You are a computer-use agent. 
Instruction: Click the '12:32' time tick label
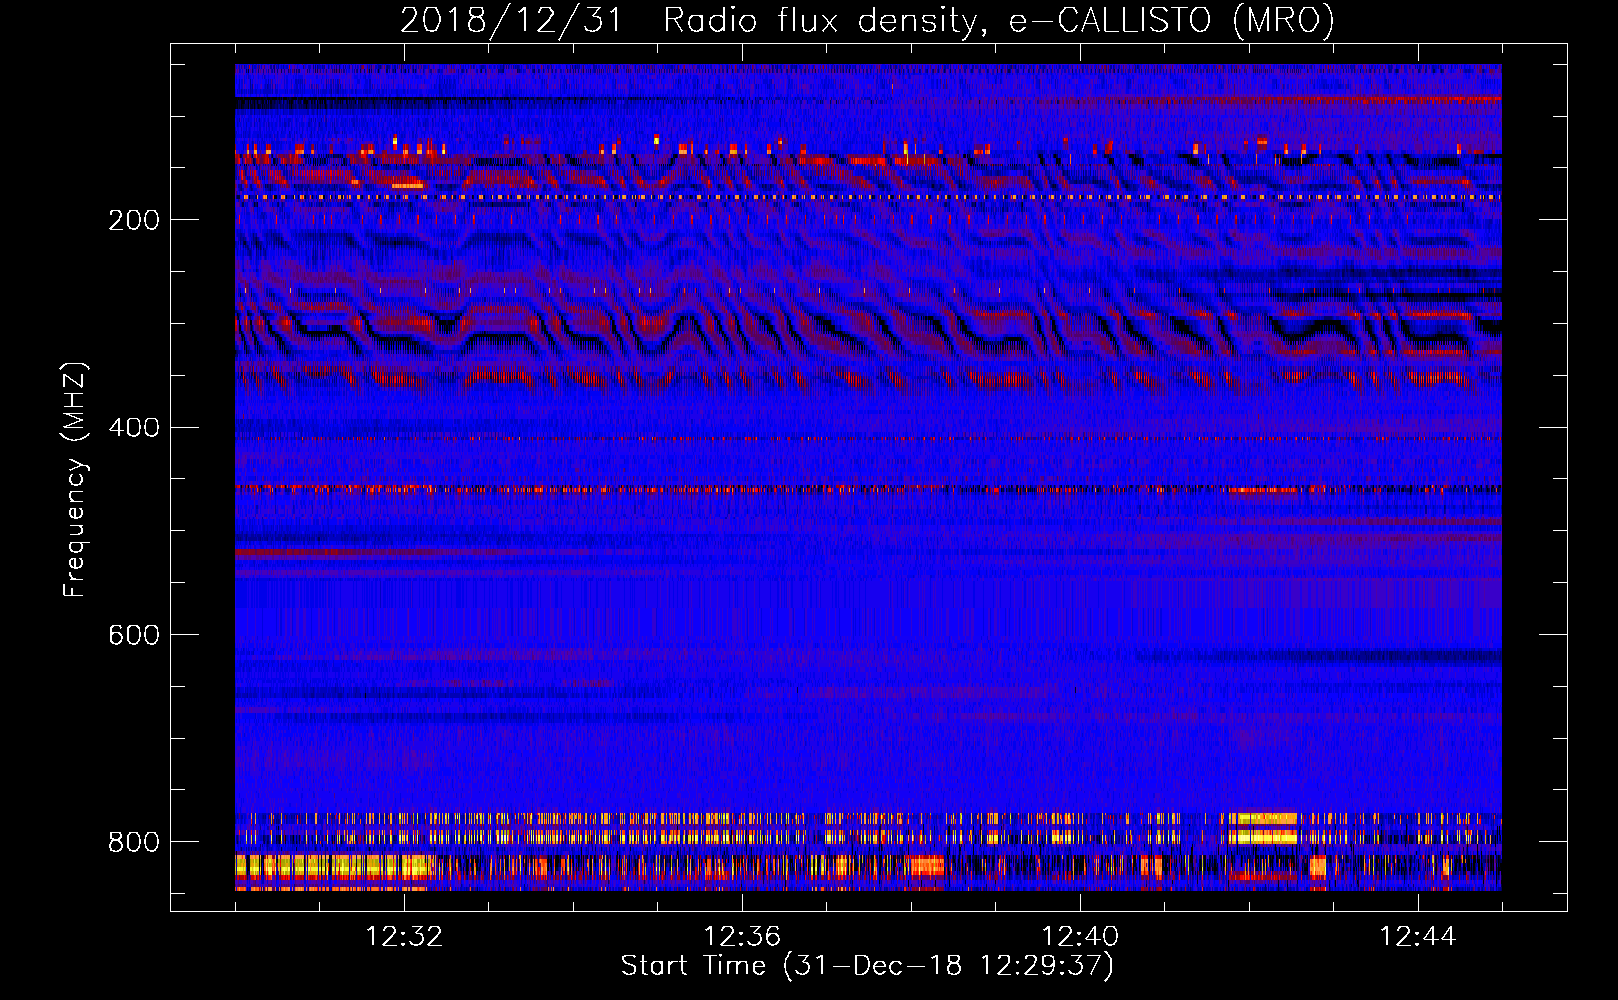coord(404,937)
